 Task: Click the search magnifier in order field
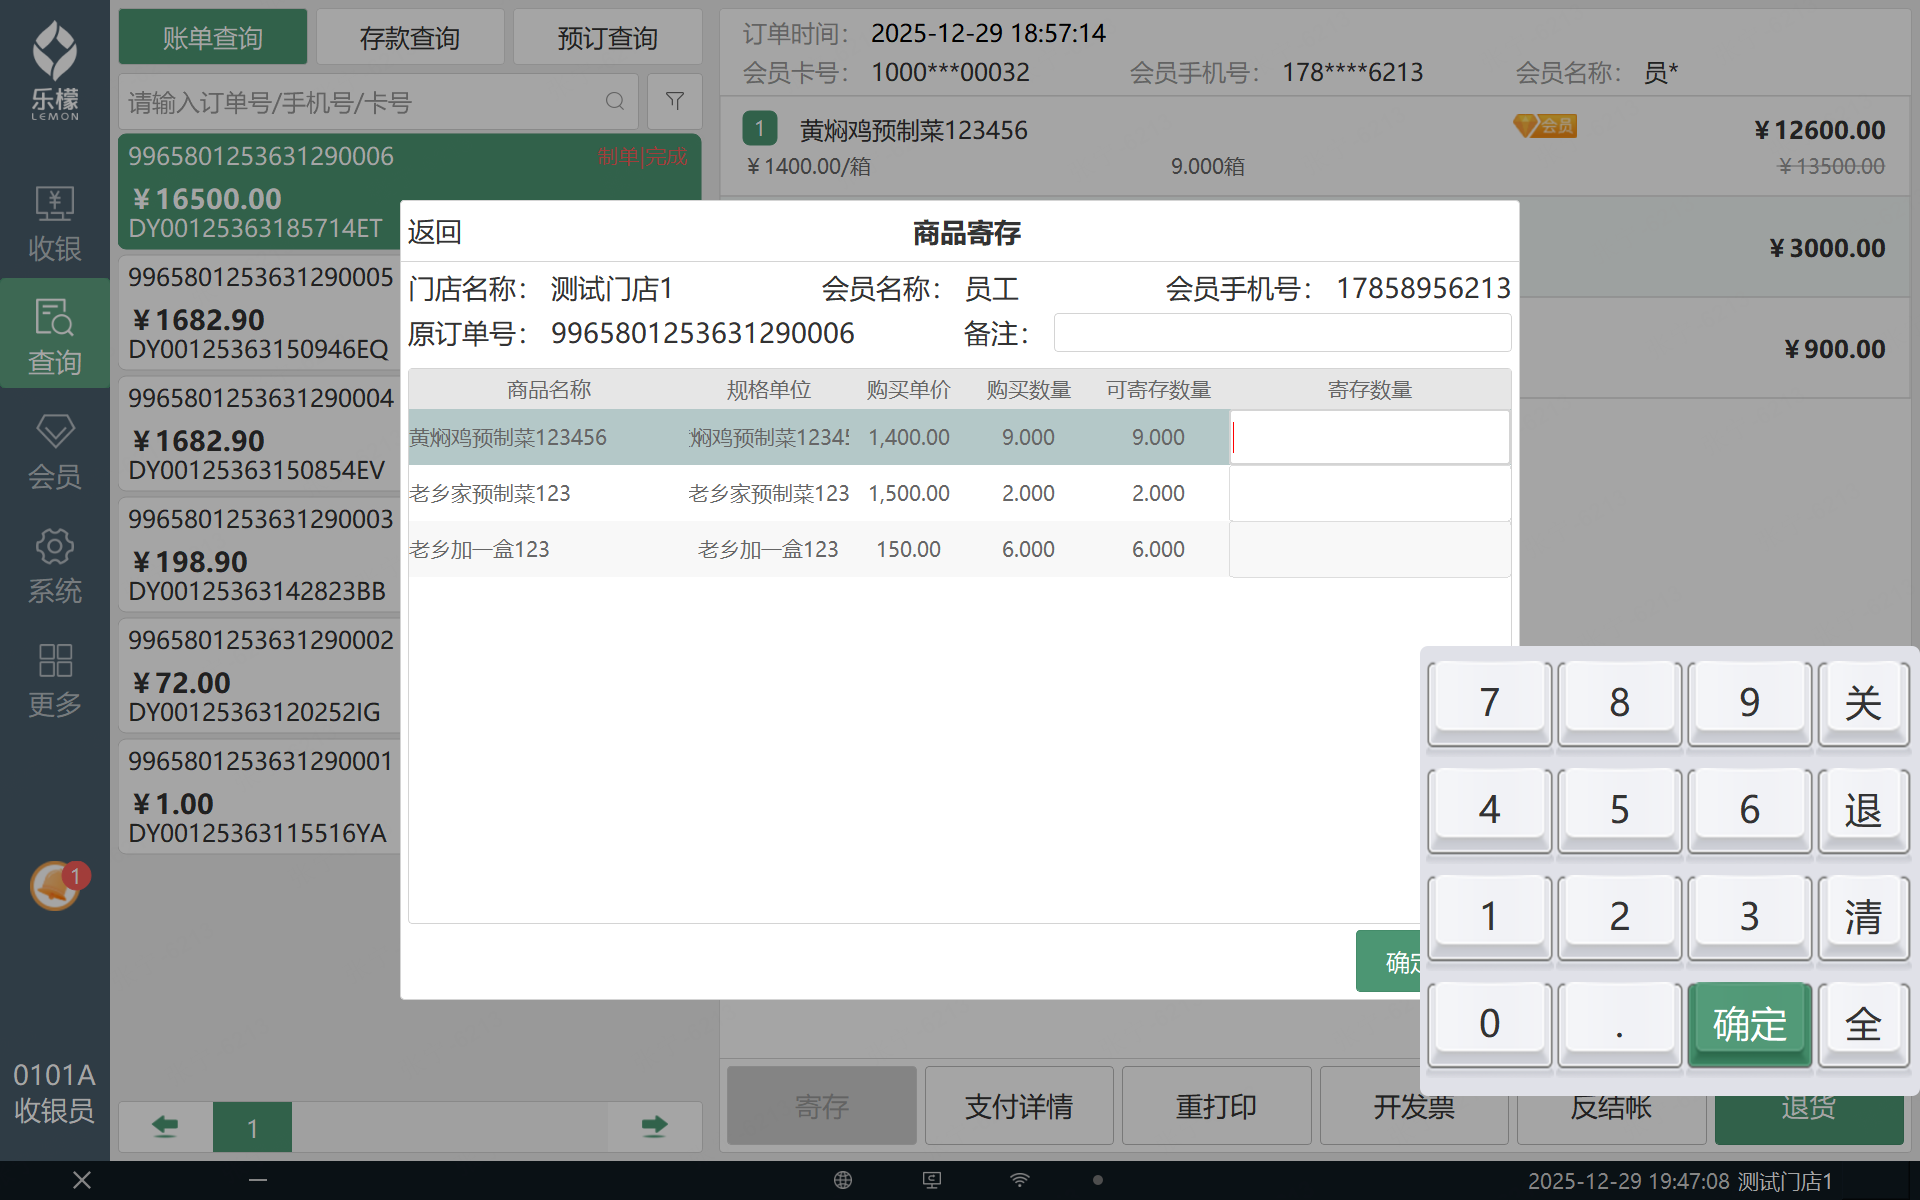[615, 101]
